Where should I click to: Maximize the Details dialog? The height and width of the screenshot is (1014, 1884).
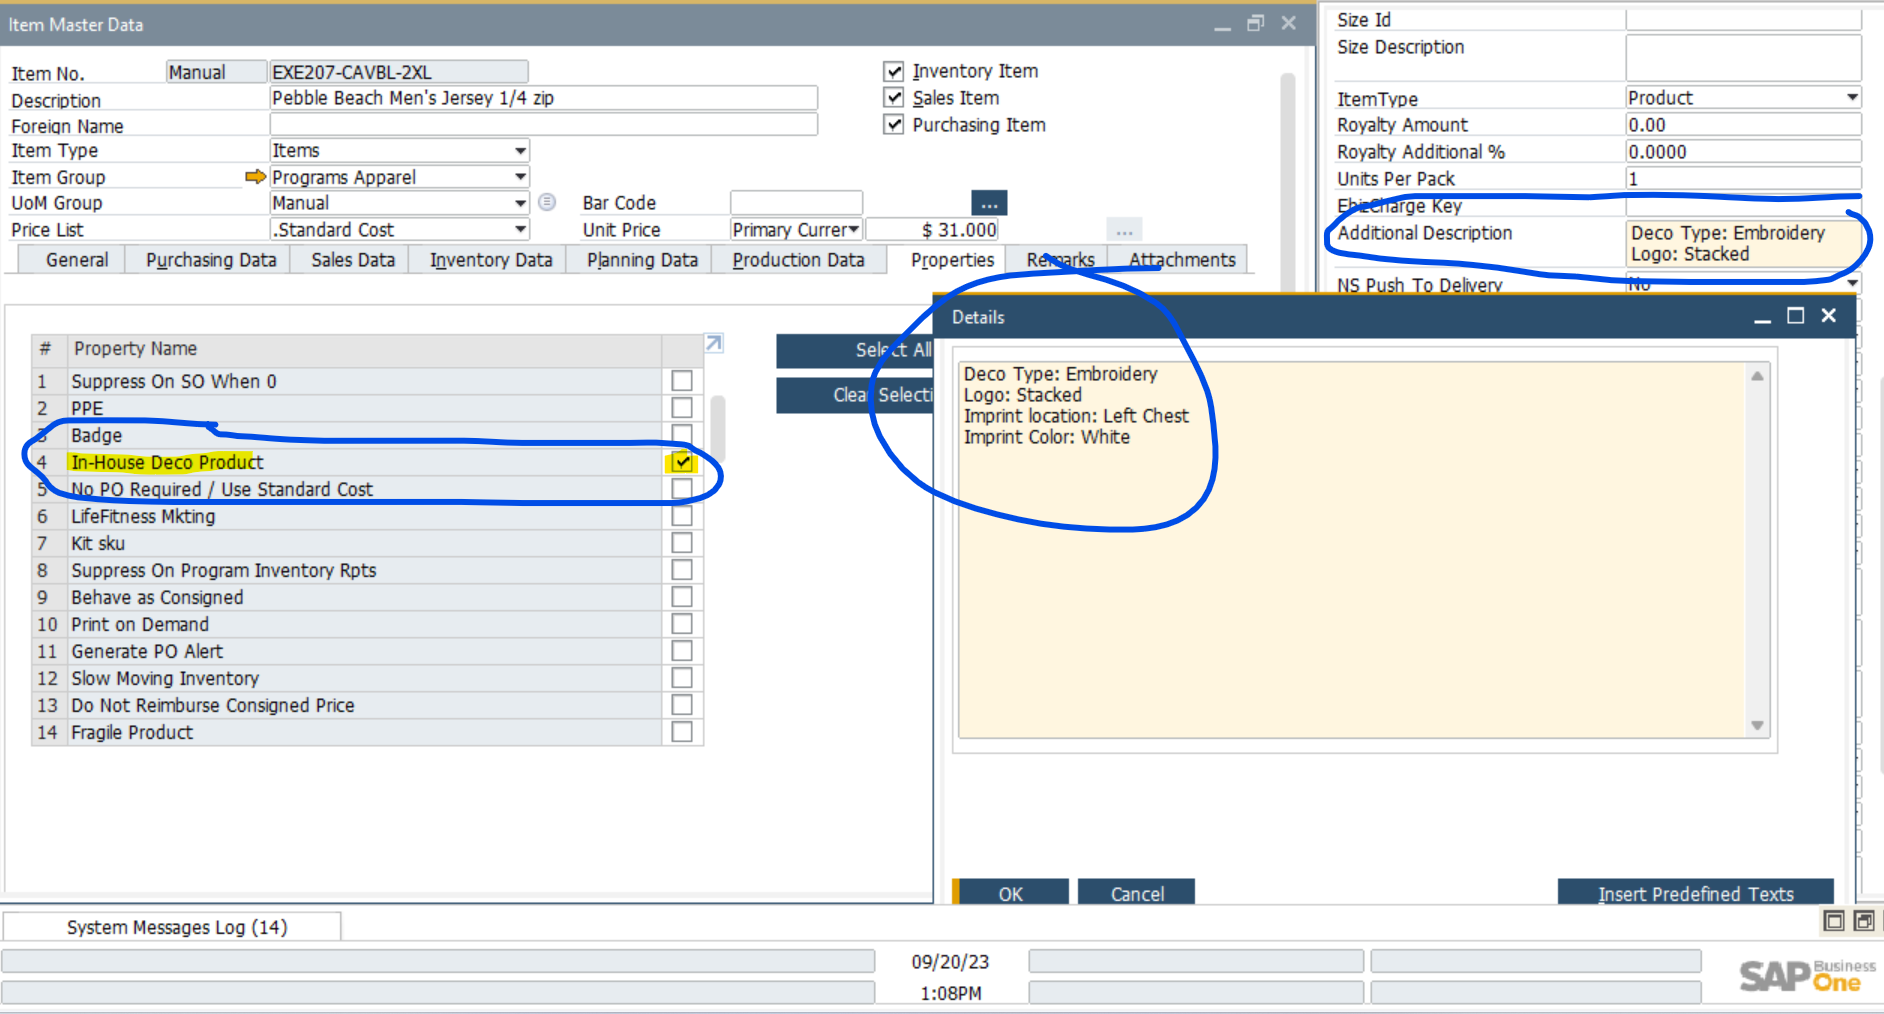[x=1796, y=316]
